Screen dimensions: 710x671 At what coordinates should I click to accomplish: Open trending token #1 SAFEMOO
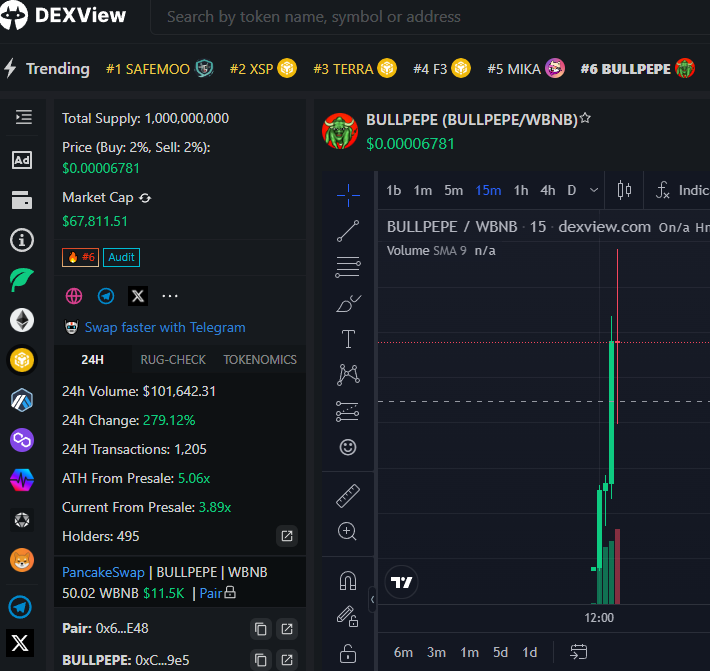159,69
